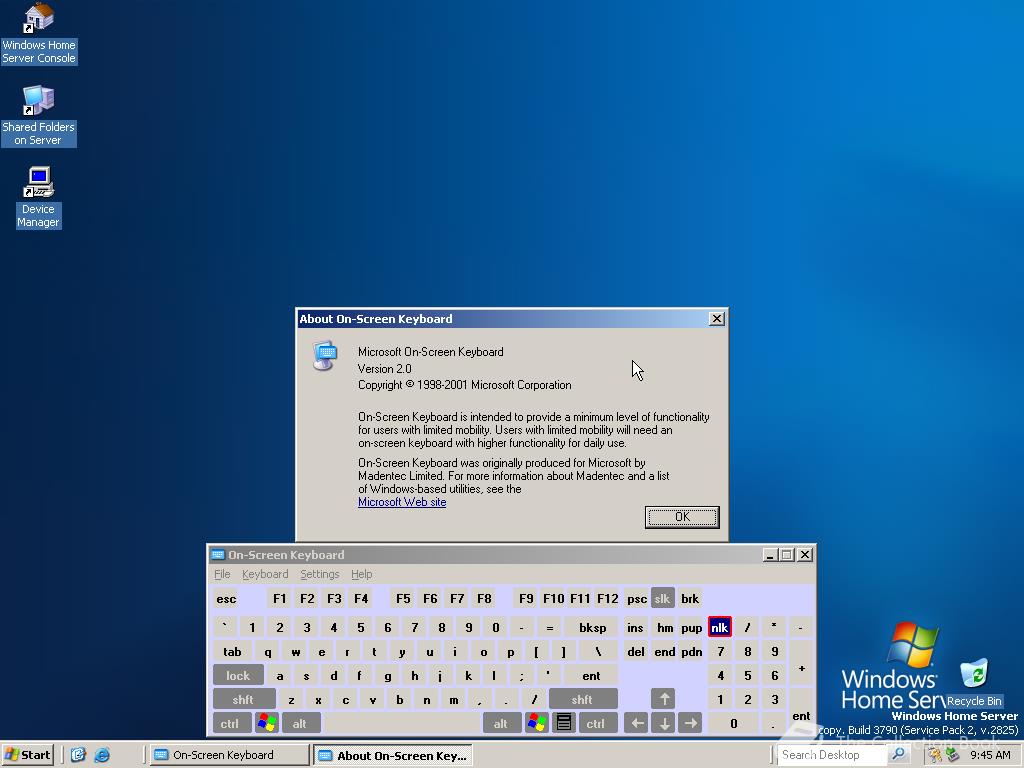The height and width of the screenshot is (768, 1024).
Task: Switch to On-Screen Keyboard taskbar button
Action: [x=230, y=755]
